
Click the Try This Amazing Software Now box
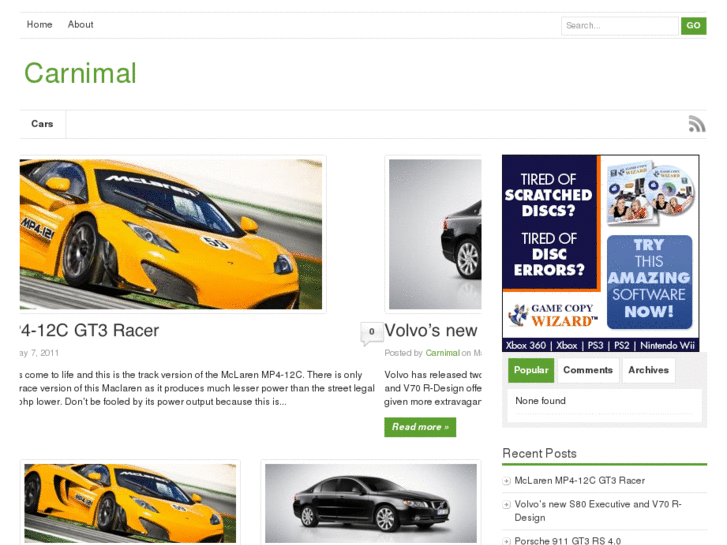click(x=650, y=282)
